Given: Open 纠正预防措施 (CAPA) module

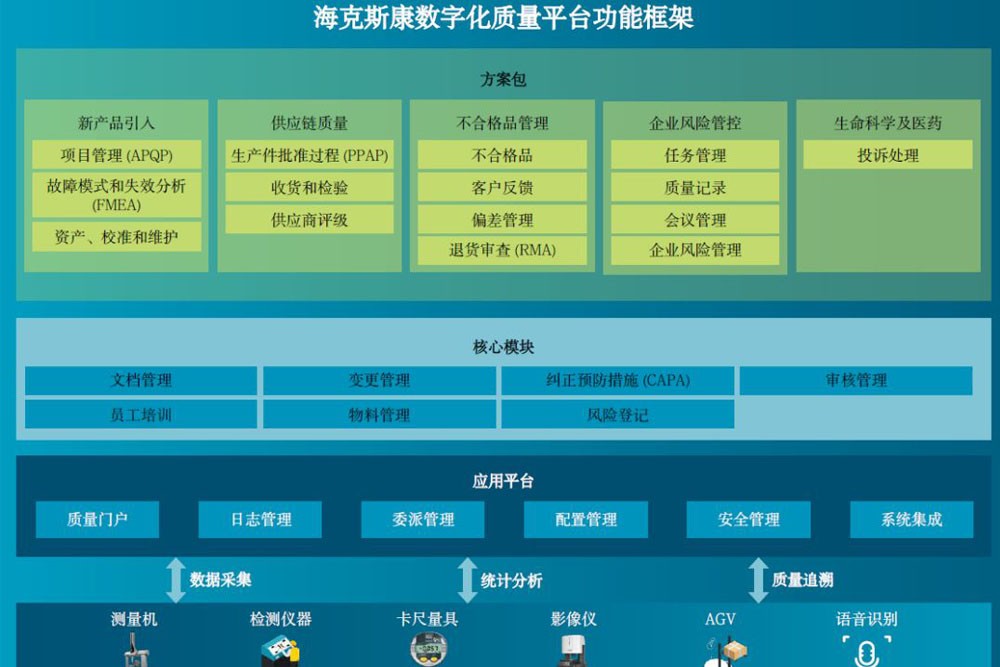Looking at the screenshot, I should coord(617,380).
